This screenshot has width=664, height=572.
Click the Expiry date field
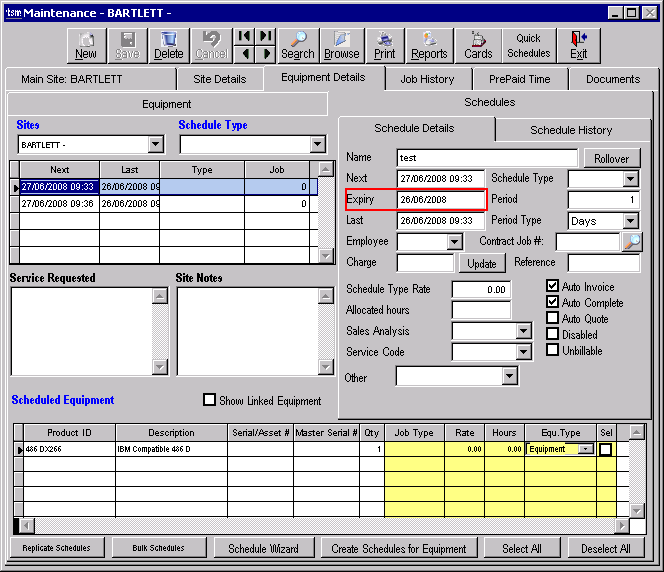pos(440,200)
